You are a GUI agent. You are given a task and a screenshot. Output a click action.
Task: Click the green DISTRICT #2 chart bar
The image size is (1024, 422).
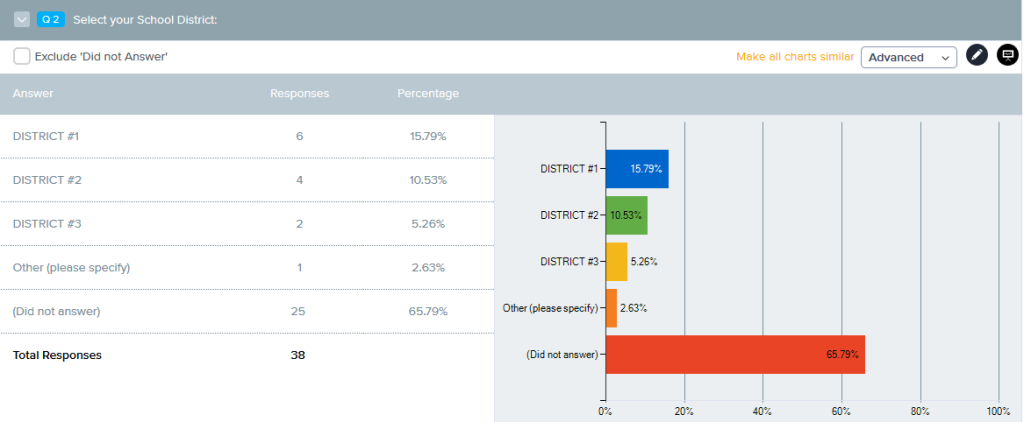tap(626, 215)
